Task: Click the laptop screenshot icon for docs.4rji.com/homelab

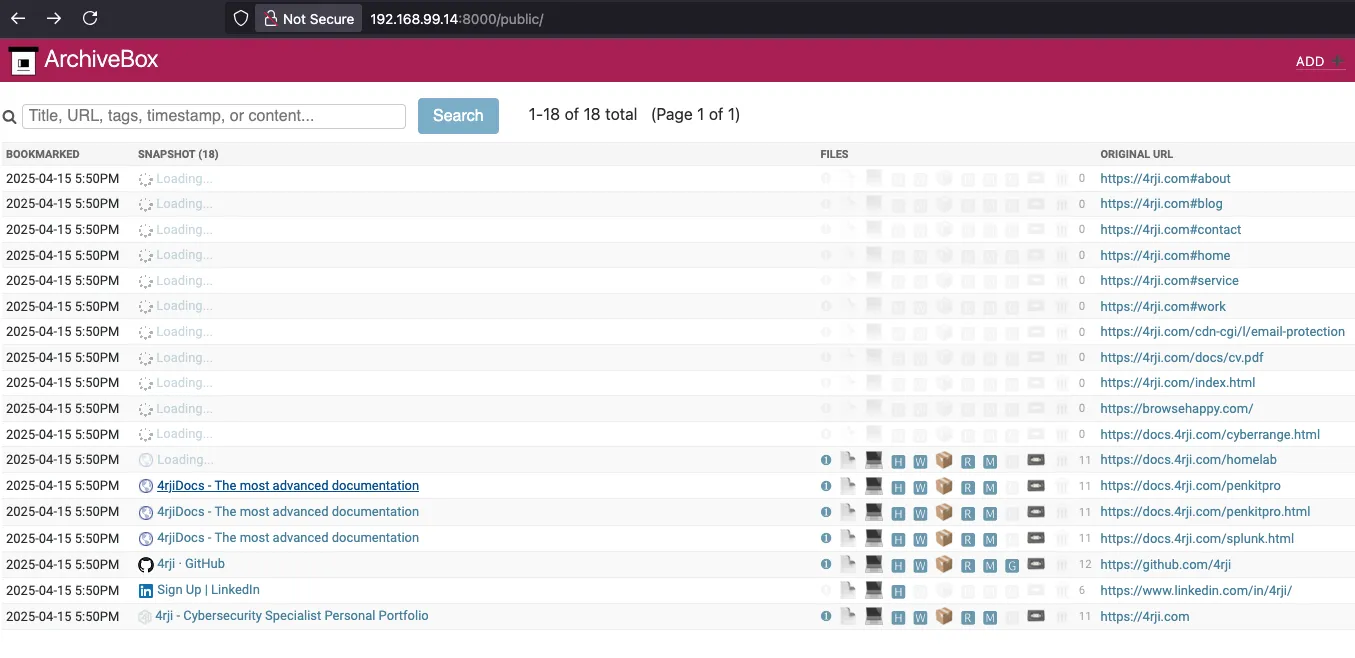Action: click(872, 459)
